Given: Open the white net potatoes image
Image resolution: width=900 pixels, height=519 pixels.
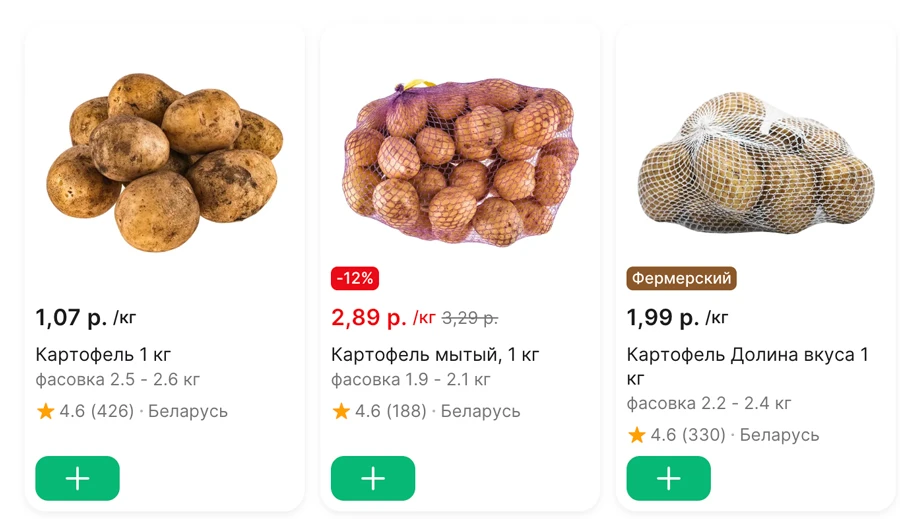Looking at the screenshot, I should point(756,162).
